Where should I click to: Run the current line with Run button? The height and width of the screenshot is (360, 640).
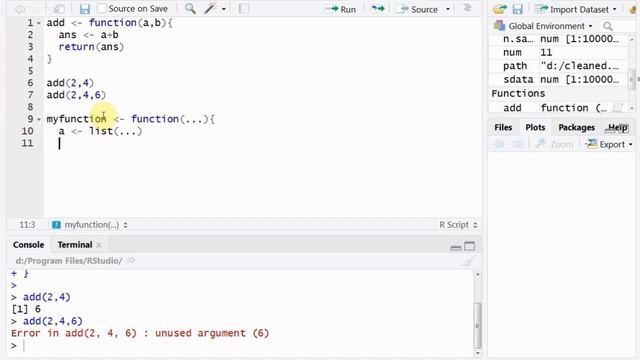[x=341, y=9]
